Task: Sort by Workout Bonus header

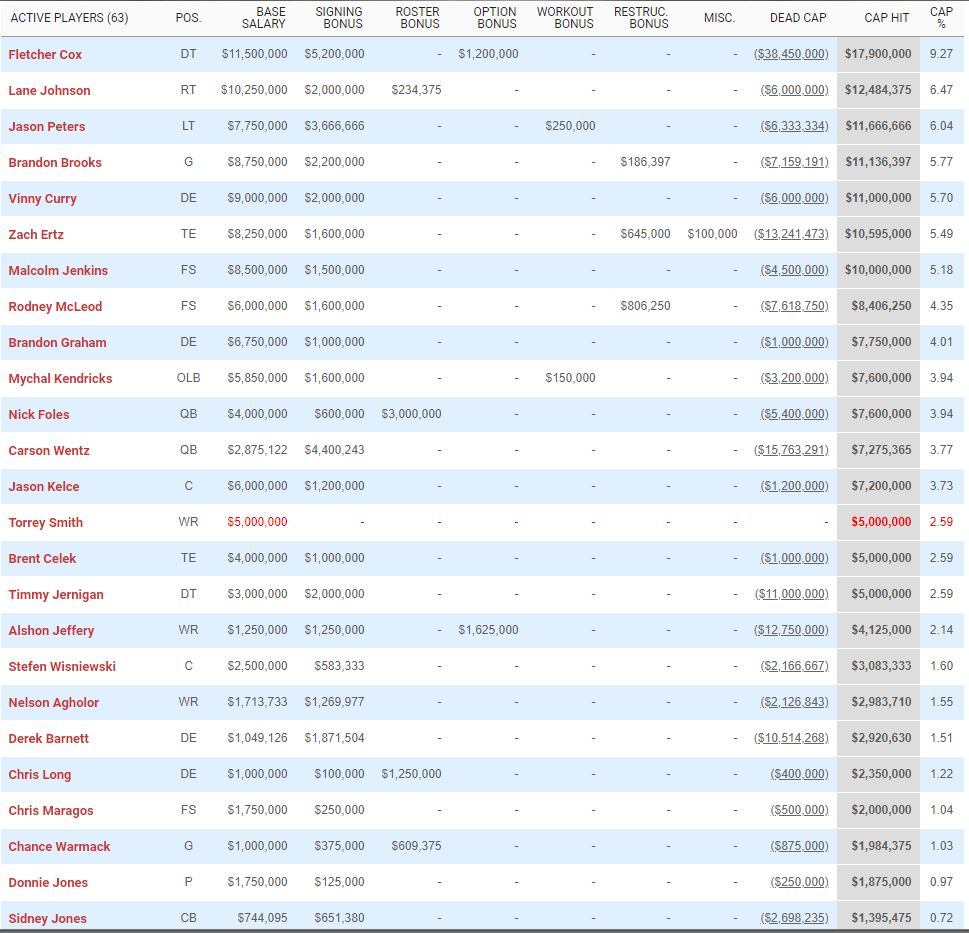Action: coord(565,18)
